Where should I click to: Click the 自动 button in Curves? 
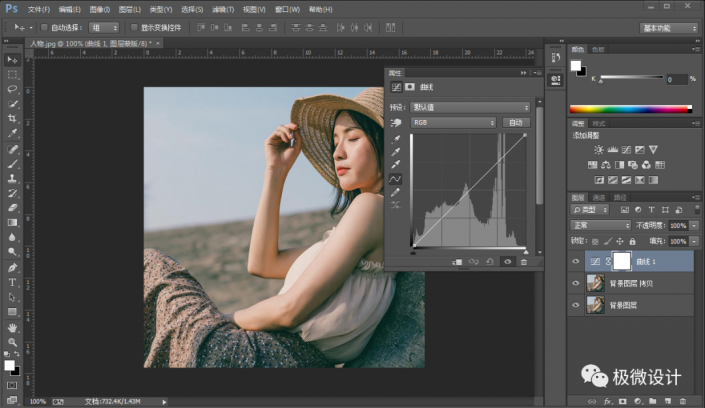pos(515,122)
